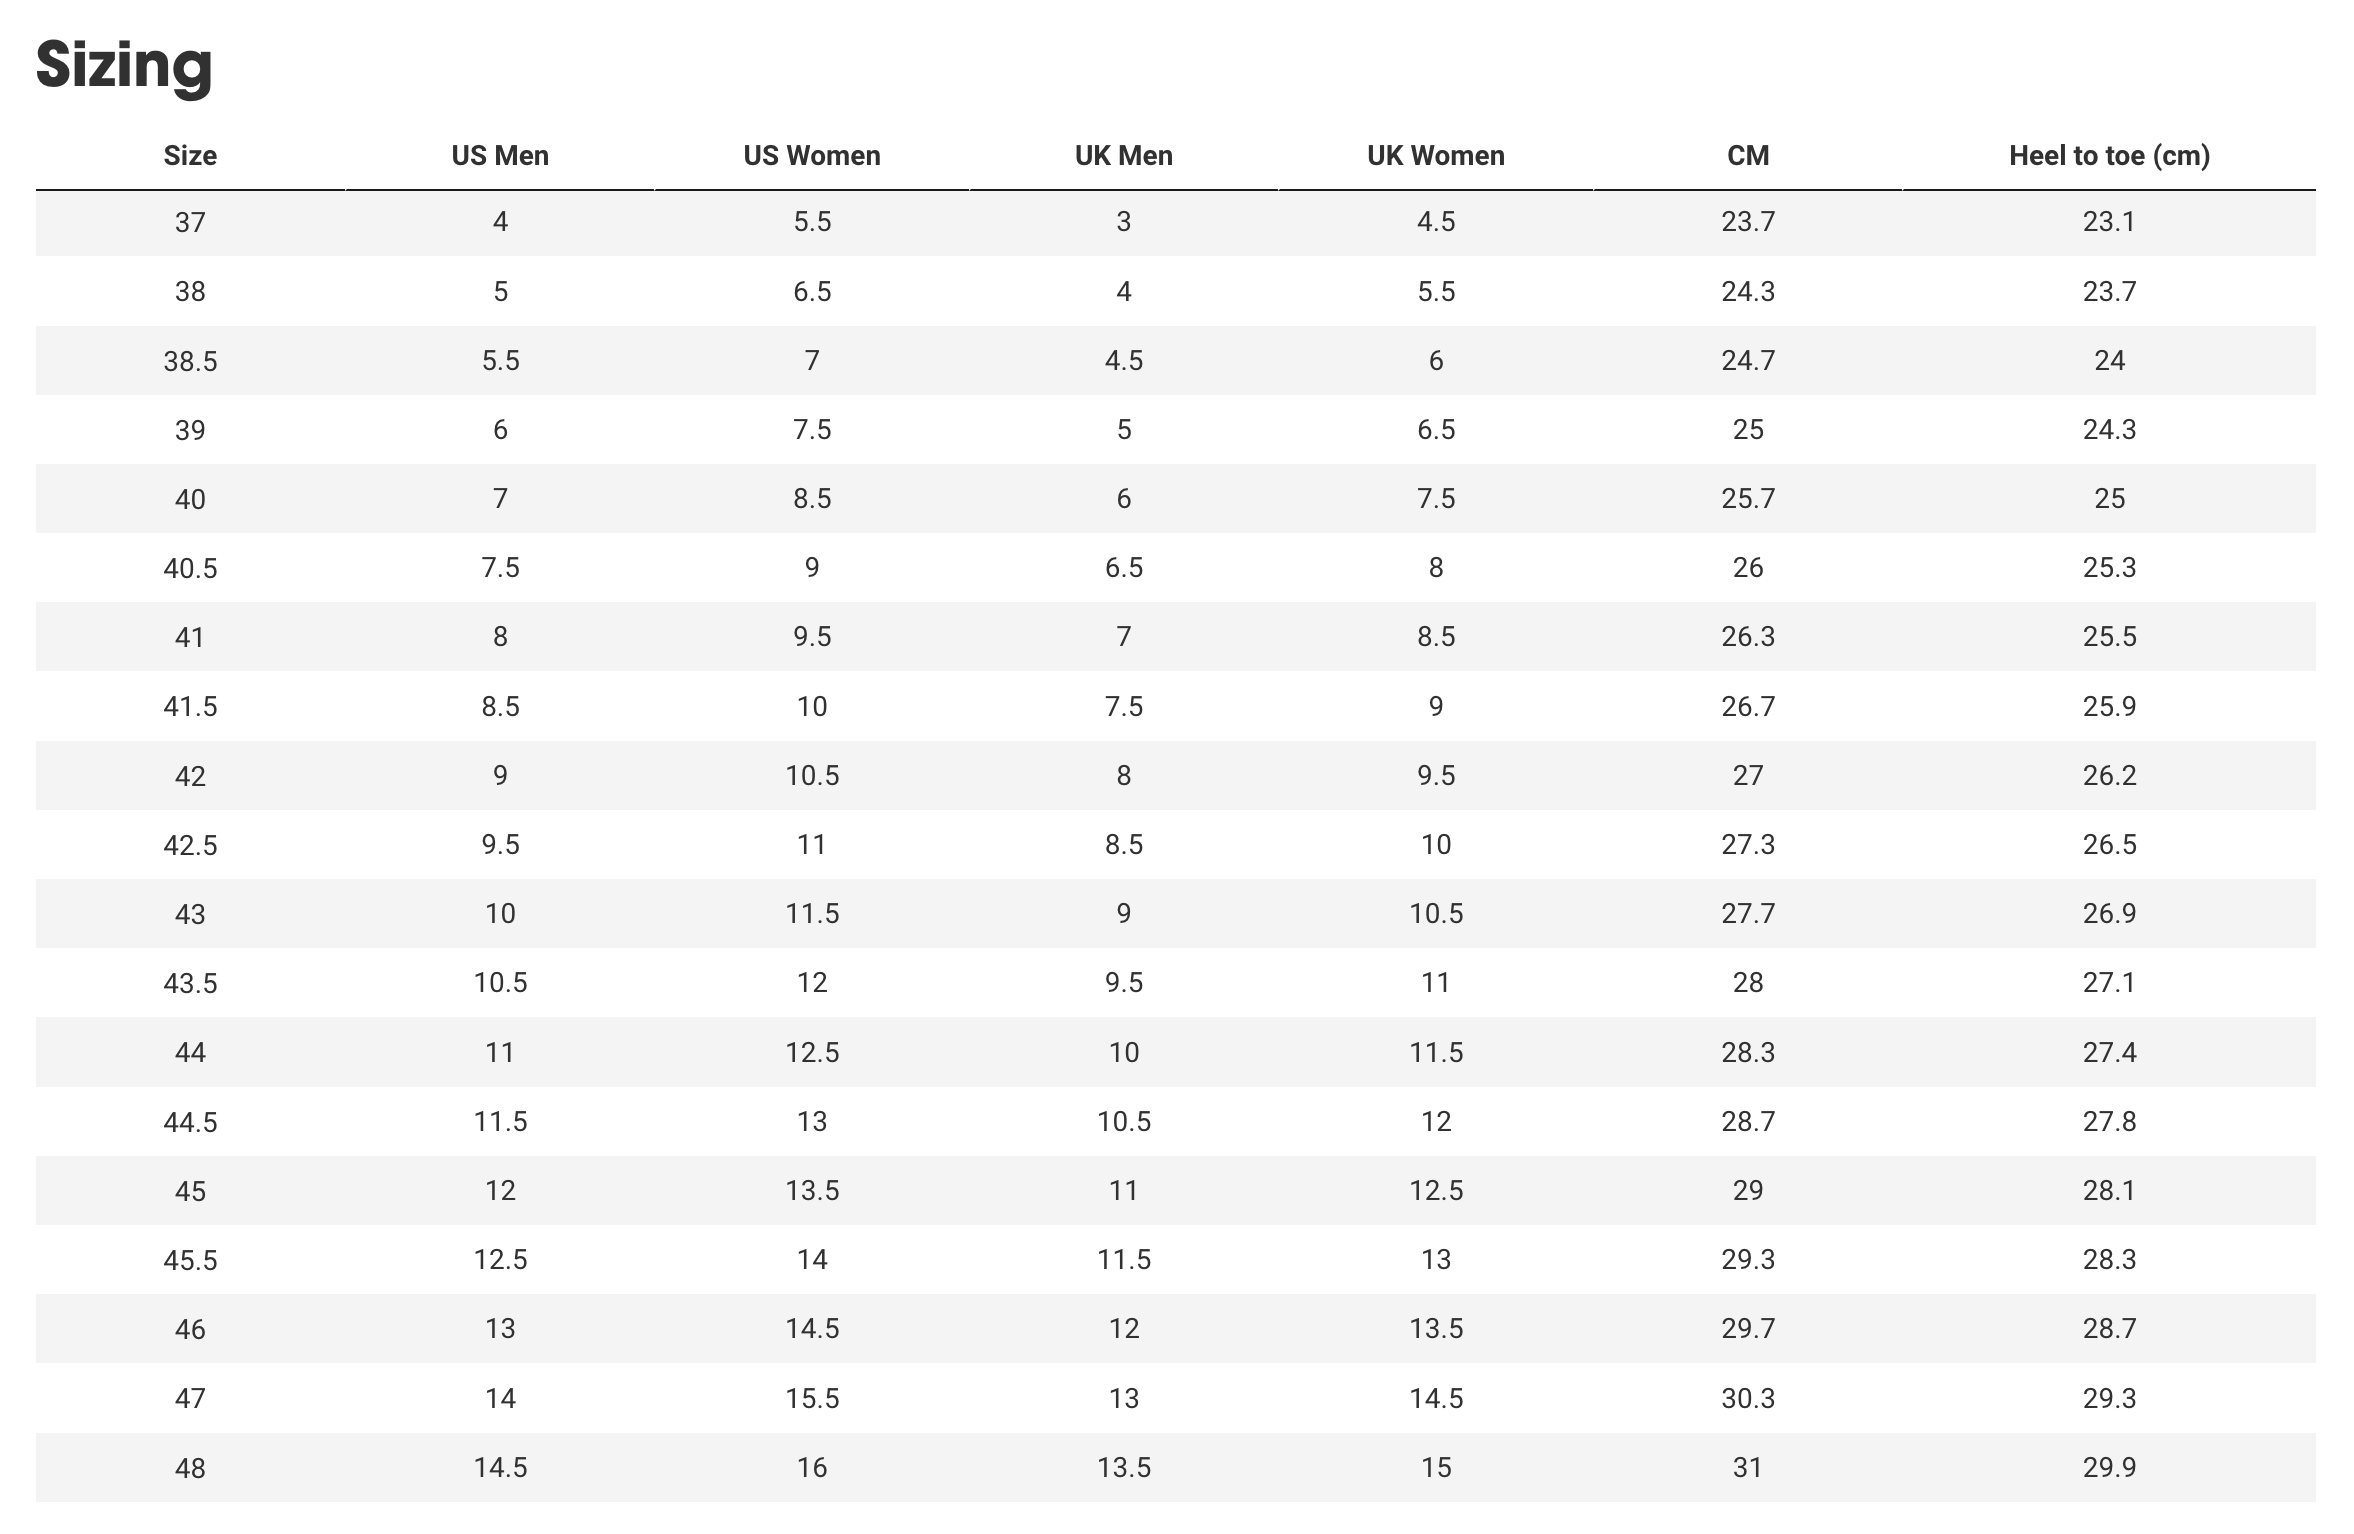Viewport: 2354px width, 1534px height.
Task: Click the heel to toe value 23.1
Action: pyautogui.click(x=2109, y=222)
